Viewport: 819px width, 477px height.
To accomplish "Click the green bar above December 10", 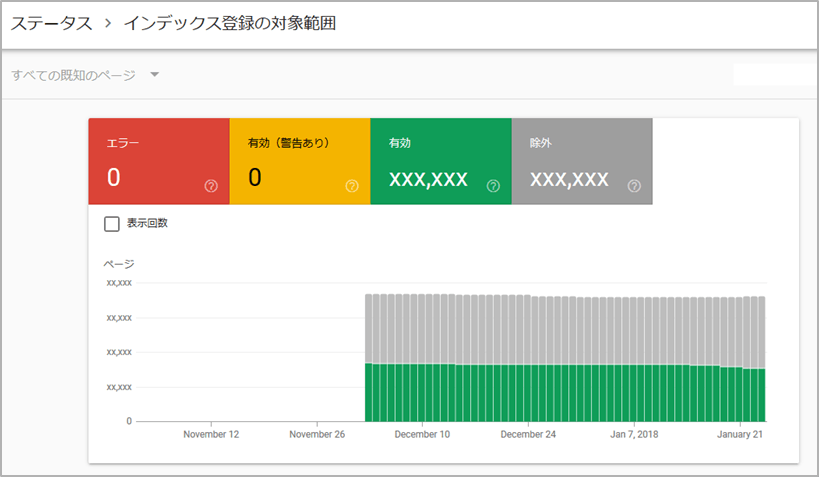I will pyautogui.click(x=423, y=392).
